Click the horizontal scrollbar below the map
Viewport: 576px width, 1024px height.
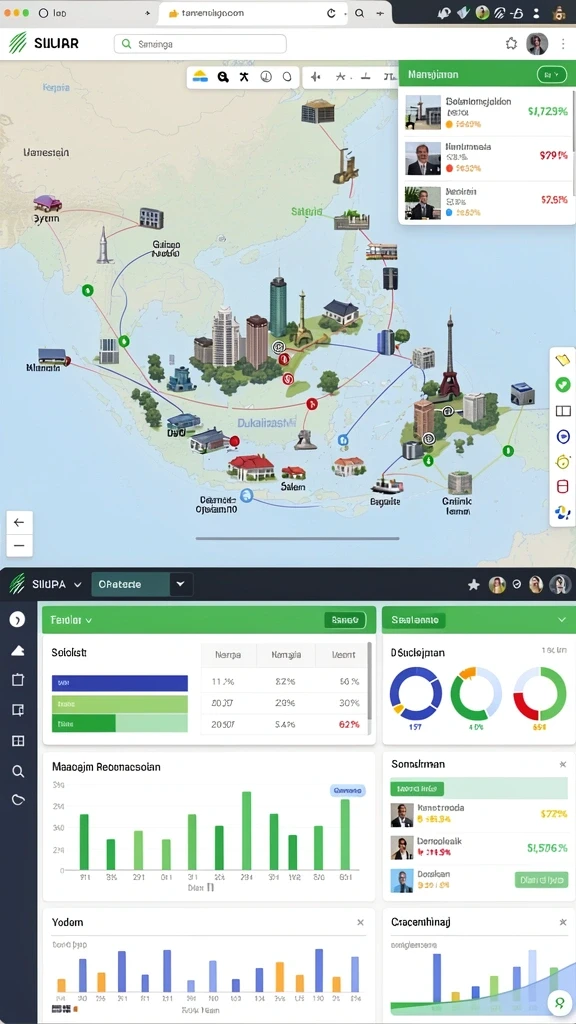click(298, 539)
